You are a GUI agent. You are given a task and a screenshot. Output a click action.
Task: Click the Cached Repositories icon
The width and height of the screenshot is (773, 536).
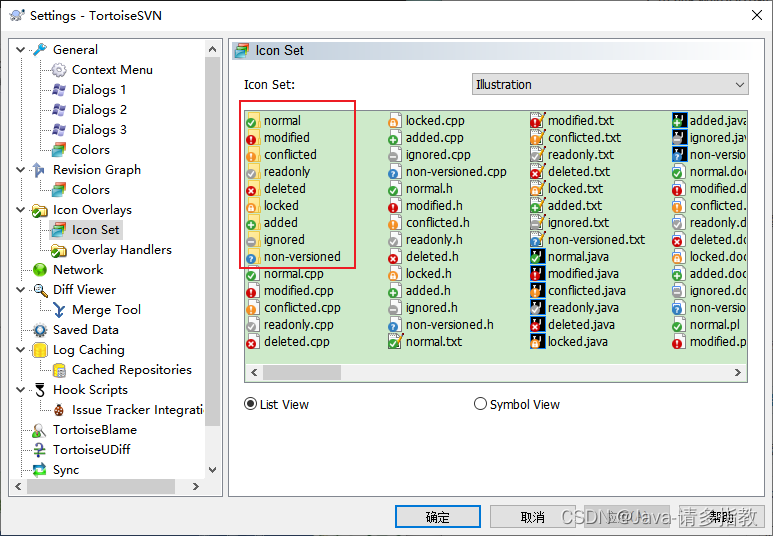[x=59, y=370]
